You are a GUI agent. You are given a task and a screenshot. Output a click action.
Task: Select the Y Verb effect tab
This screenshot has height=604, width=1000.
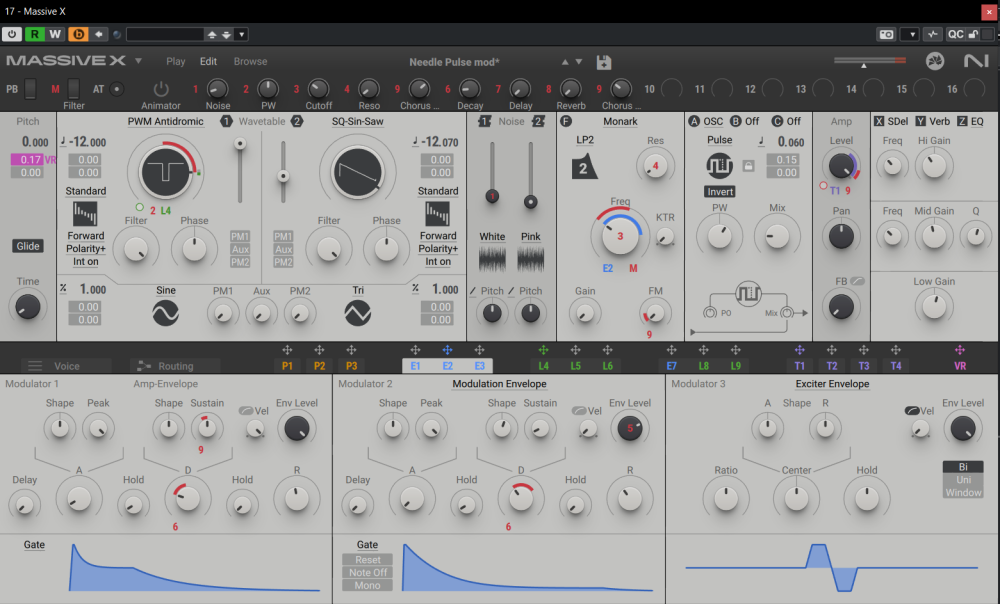click(932, 121)
